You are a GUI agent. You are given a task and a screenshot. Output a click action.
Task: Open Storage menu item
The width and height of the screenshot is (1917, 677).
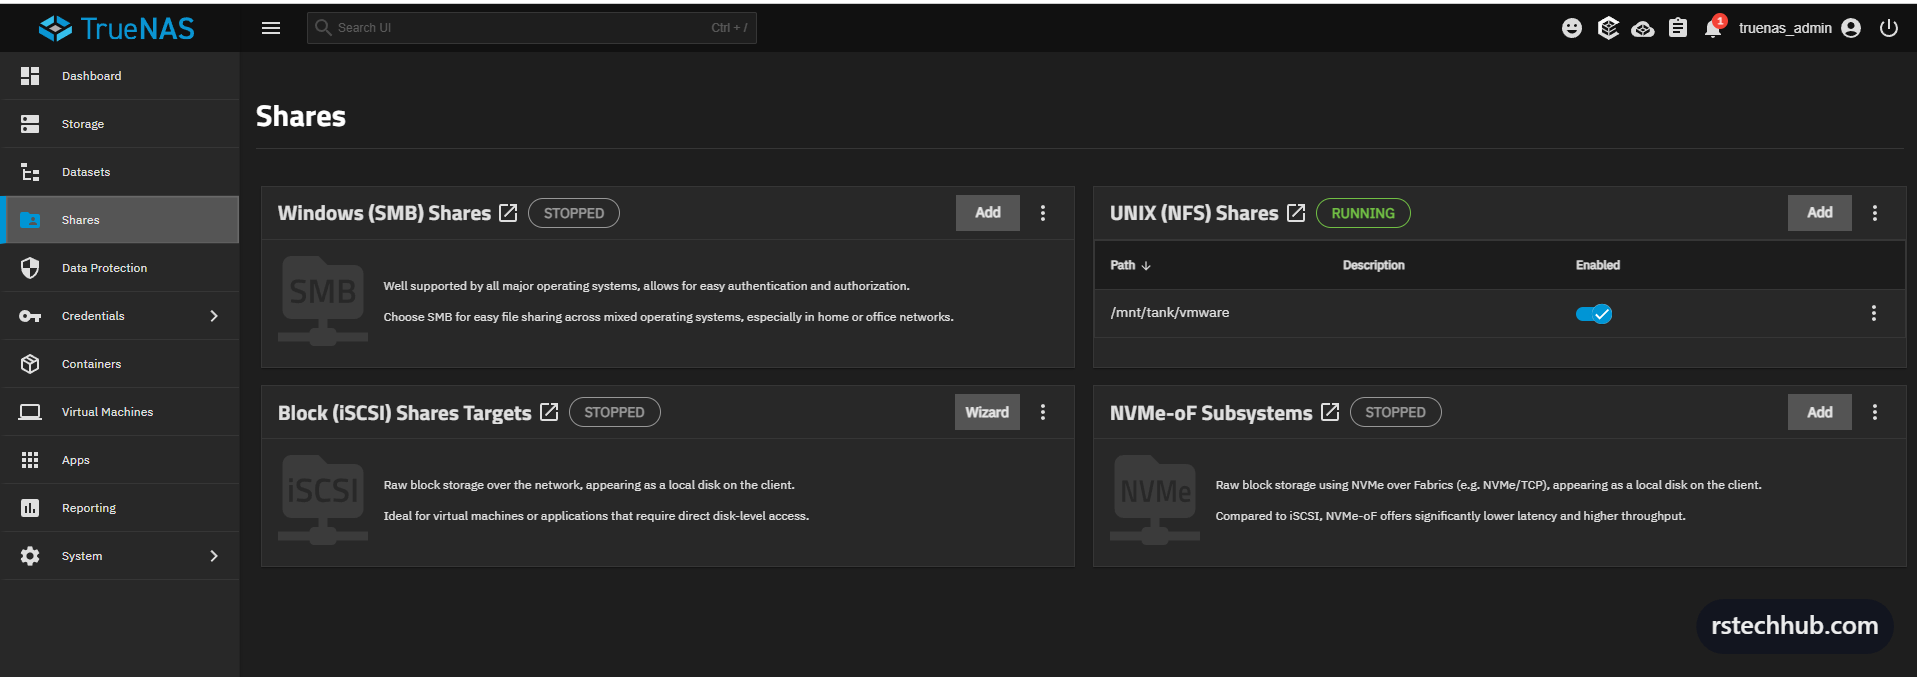pos(120,124)
